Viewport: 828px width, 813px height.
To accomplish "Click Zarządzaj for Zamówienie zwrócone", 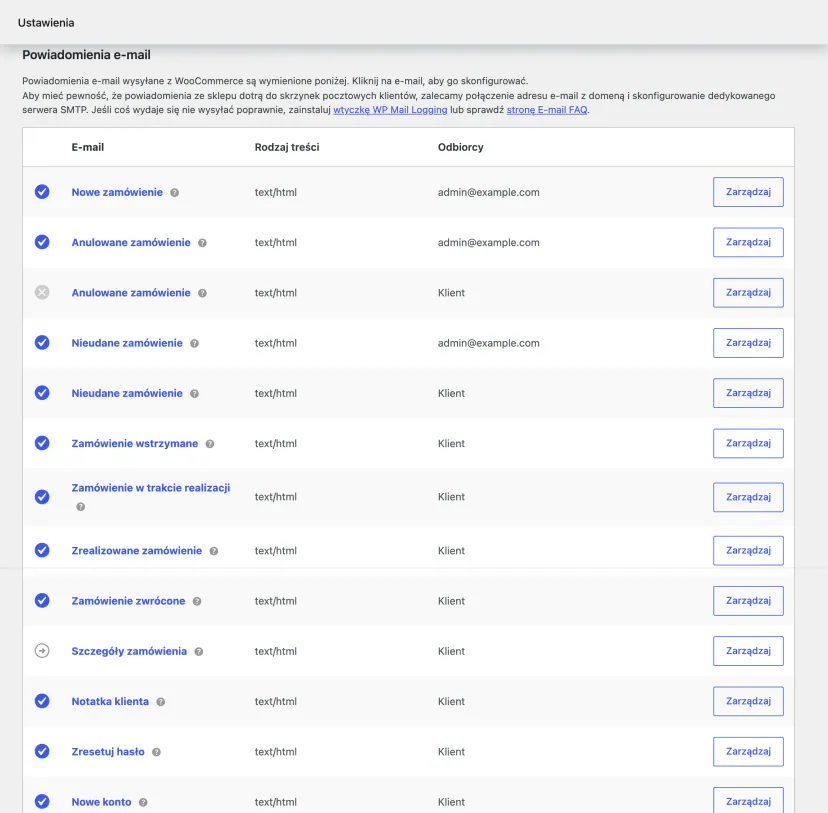I will pyautogui.click(x=748, y=601).
